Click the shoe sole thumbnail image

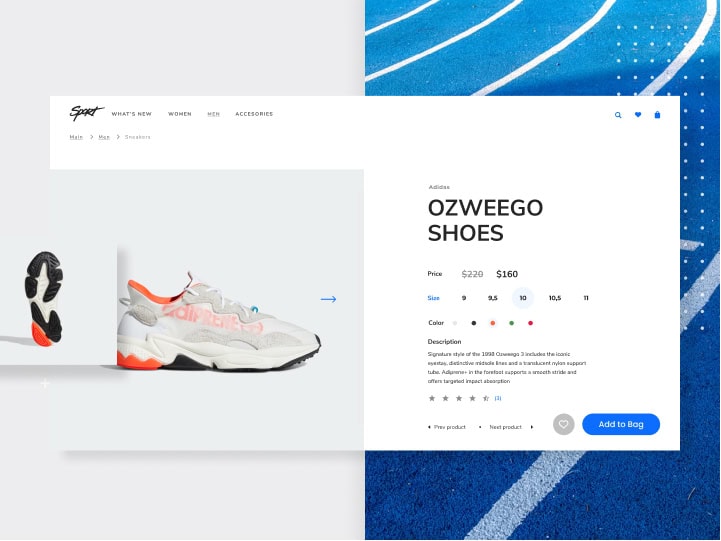tap(44, 299)
